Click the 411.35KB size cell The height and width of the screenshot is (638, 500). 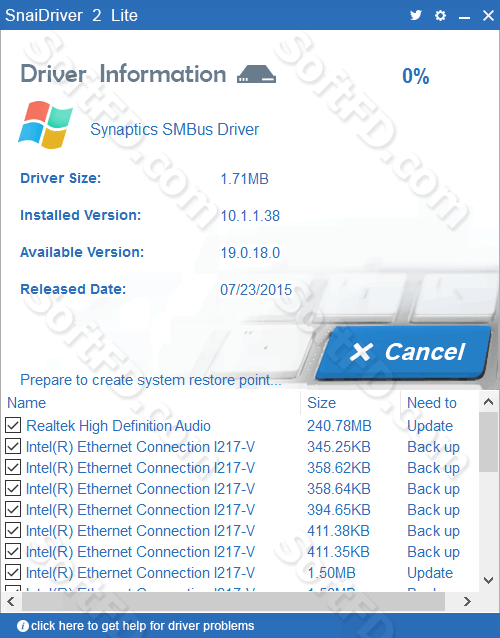click(x=338, y=552)
